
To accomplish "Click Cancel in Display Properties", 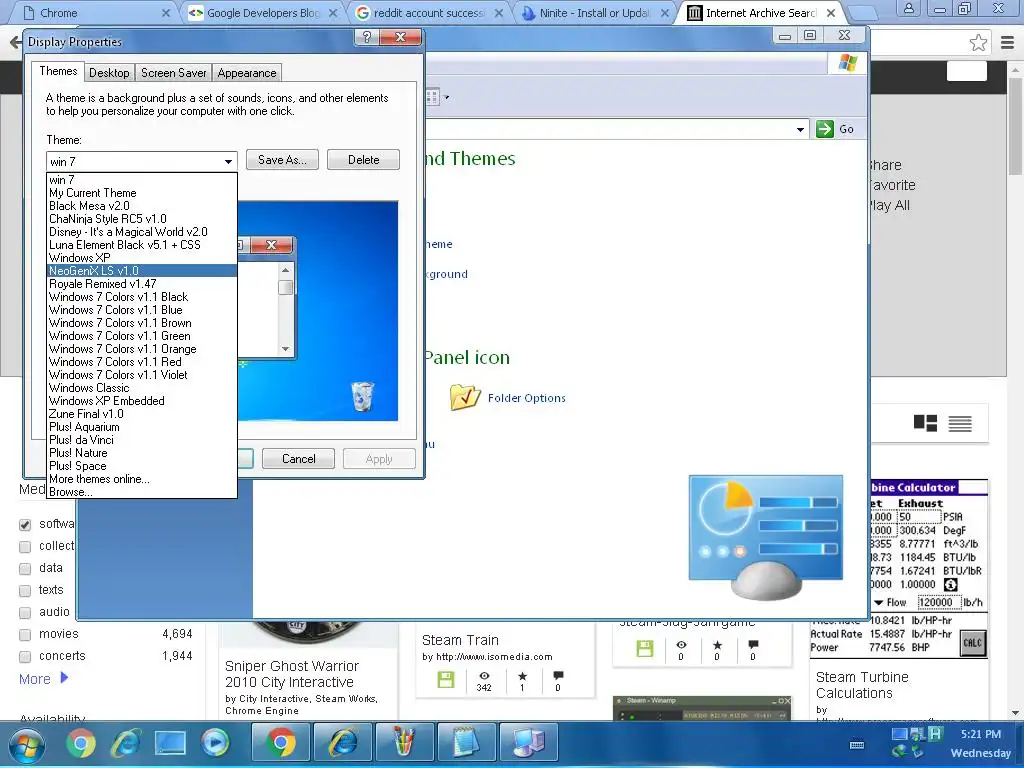I will (x=298, y=458).
